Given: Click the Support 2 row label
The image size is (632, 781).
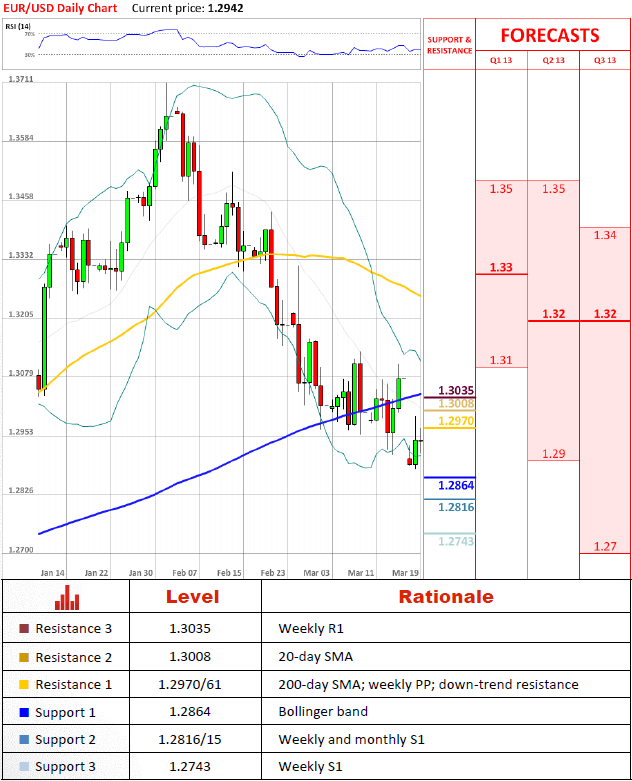Looking at the screenshot, I should [65, 740].
